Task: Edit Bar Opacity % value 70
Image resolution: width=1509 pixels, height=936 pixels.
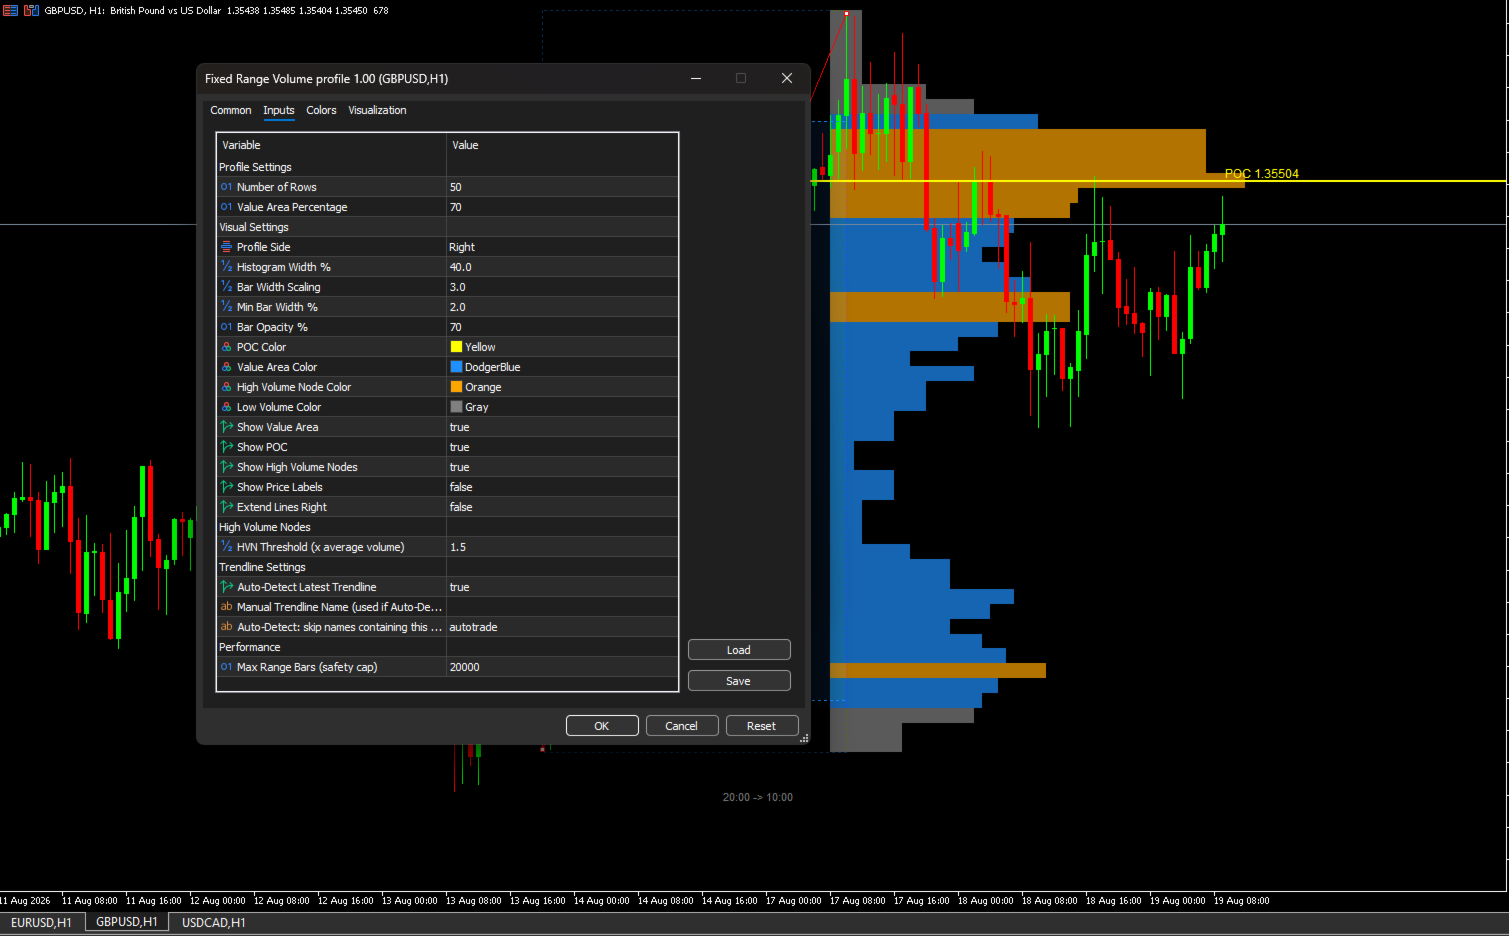Action: pos(562,327)
